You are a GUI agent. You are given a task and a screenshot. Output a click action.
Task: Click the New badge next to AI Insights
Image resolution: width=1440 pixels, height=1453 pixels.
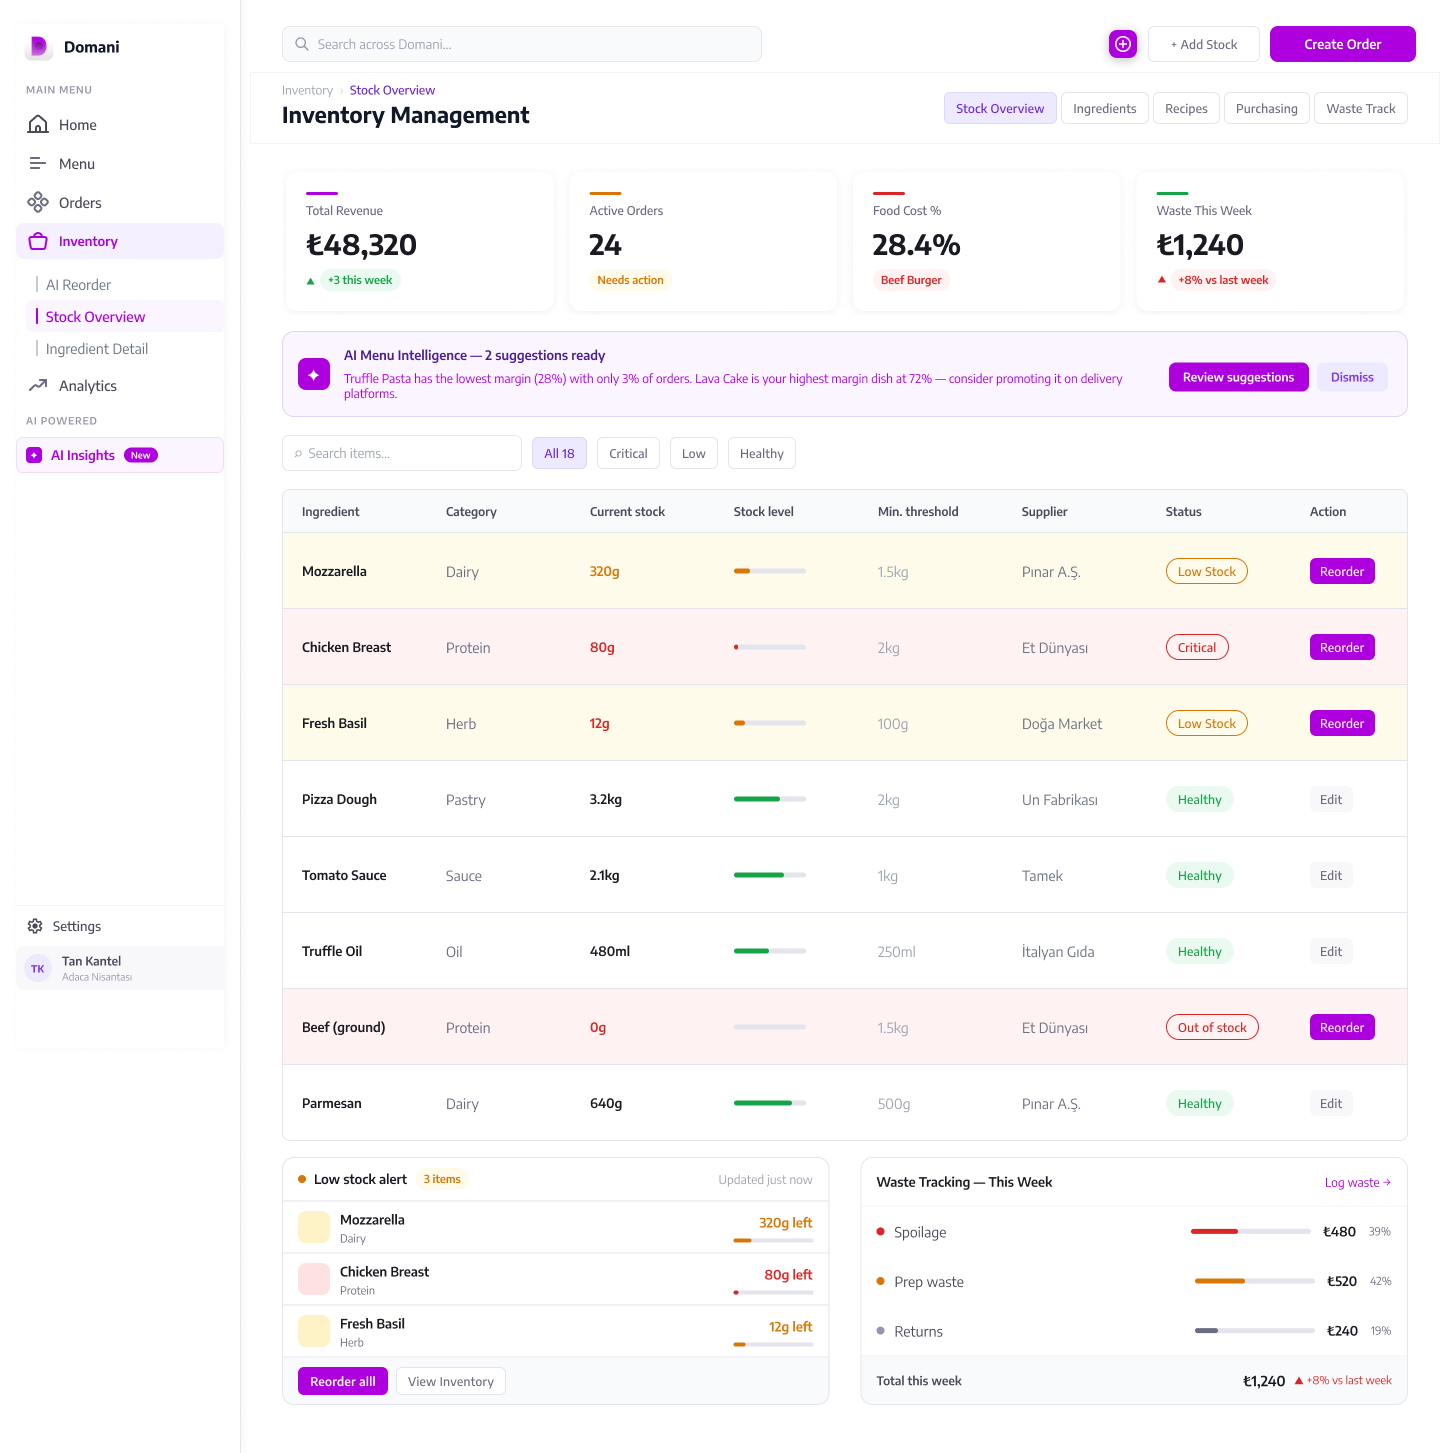pos(141,455)
